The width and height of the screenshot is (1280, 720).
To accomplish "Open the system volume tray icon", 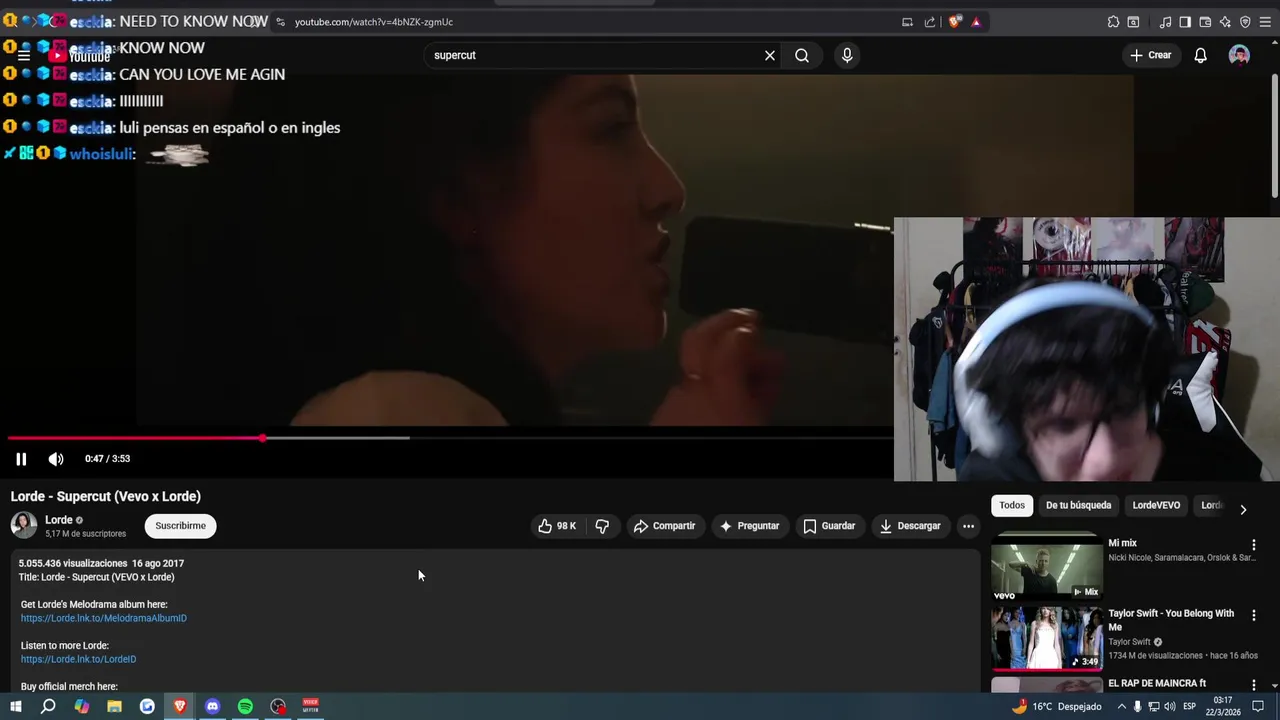I will [x=1170, y=706].
